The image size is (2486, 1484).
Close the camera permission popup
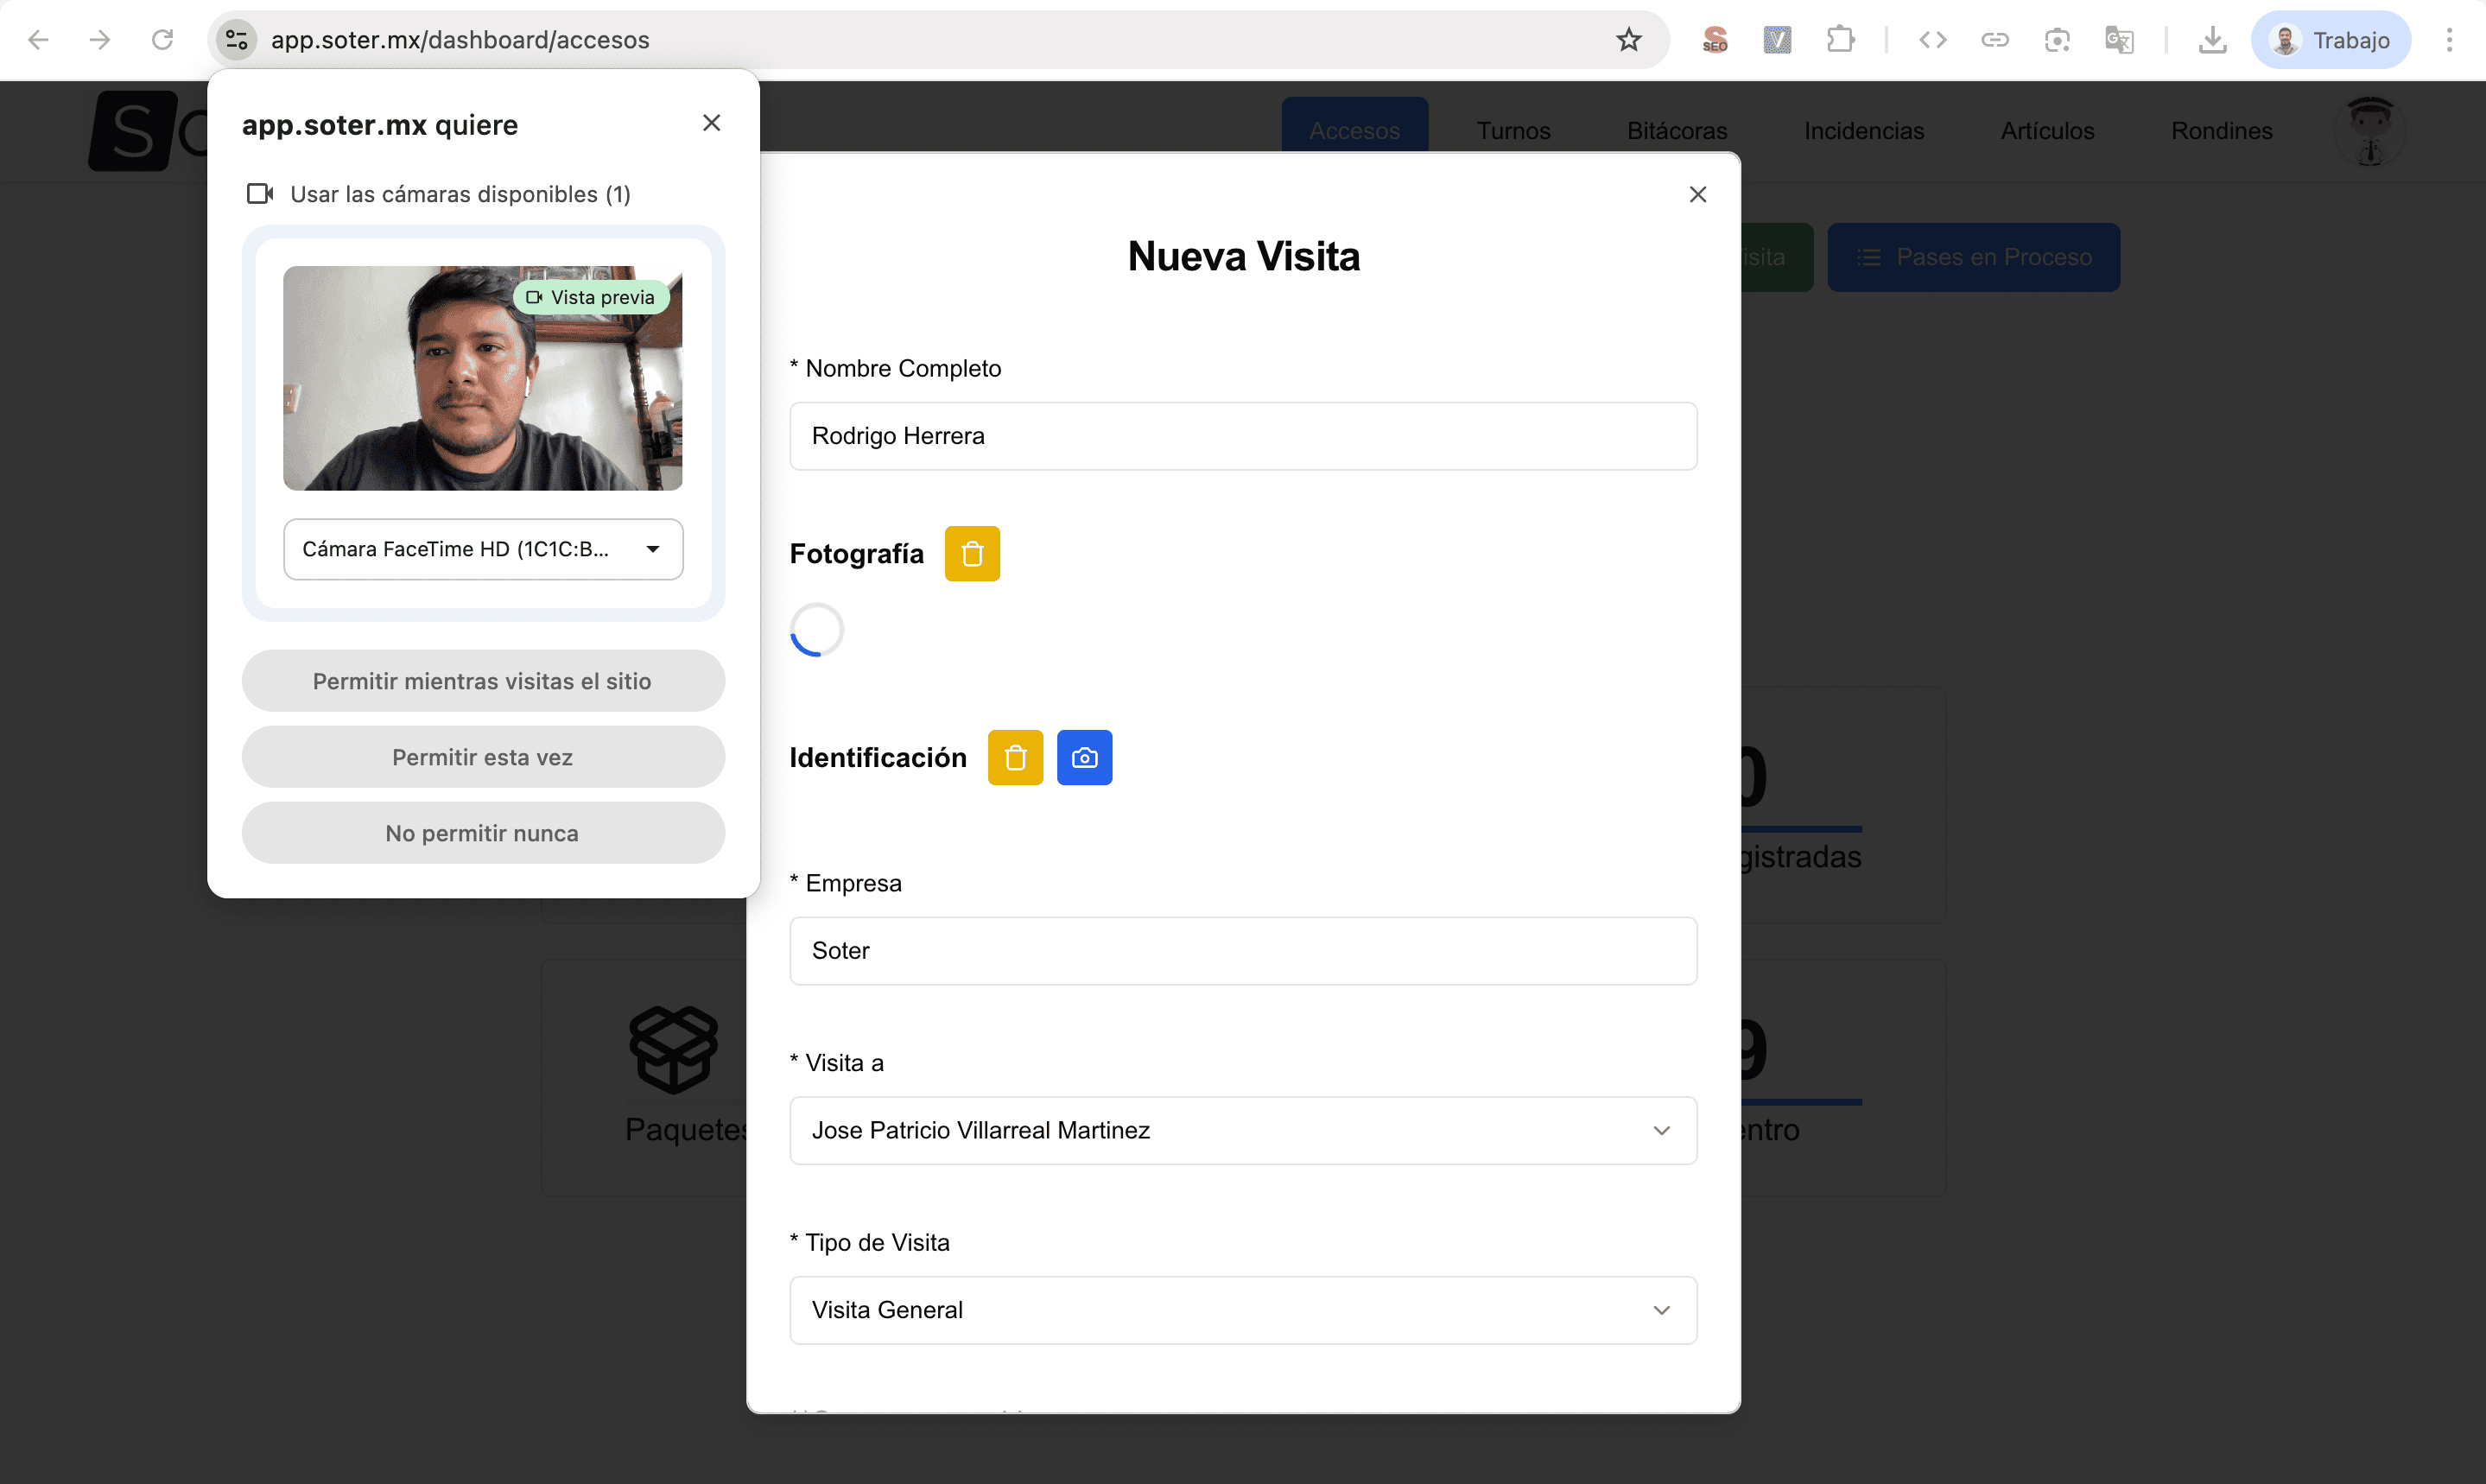[711, 123]
